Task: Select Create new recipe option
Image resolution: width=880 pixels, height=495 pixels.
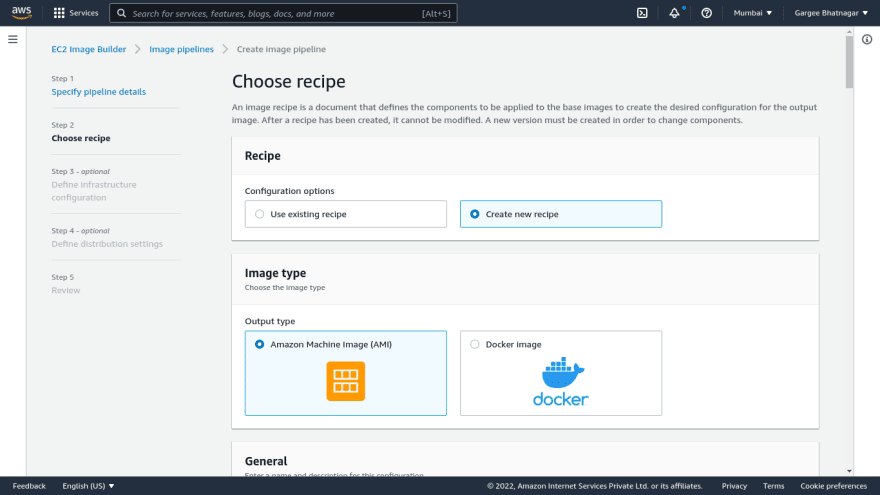Action: coord(561,214)
